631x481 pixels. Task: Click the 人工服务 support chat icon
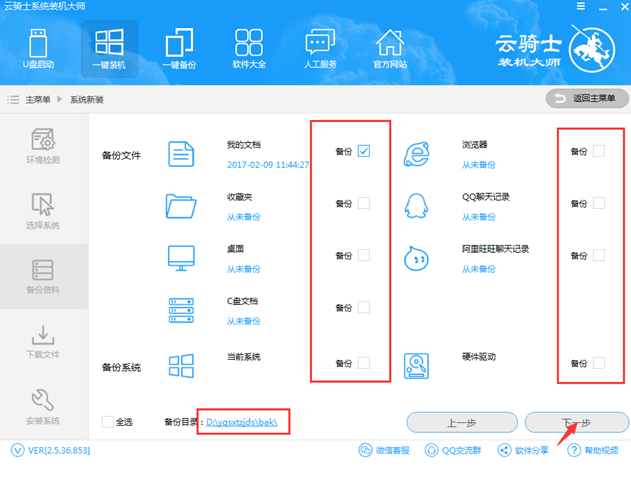click(320, 42)
